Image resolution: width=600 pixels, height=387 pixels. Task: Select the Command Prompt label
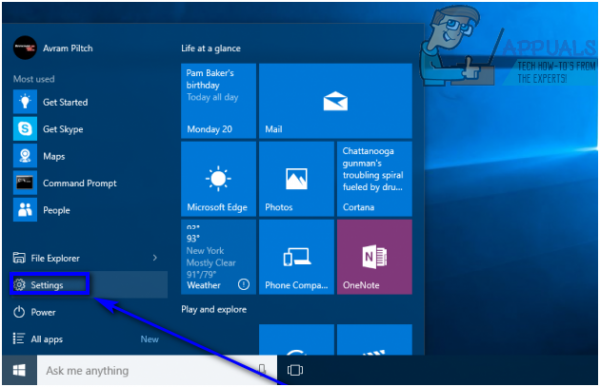(x=80, y=183)
